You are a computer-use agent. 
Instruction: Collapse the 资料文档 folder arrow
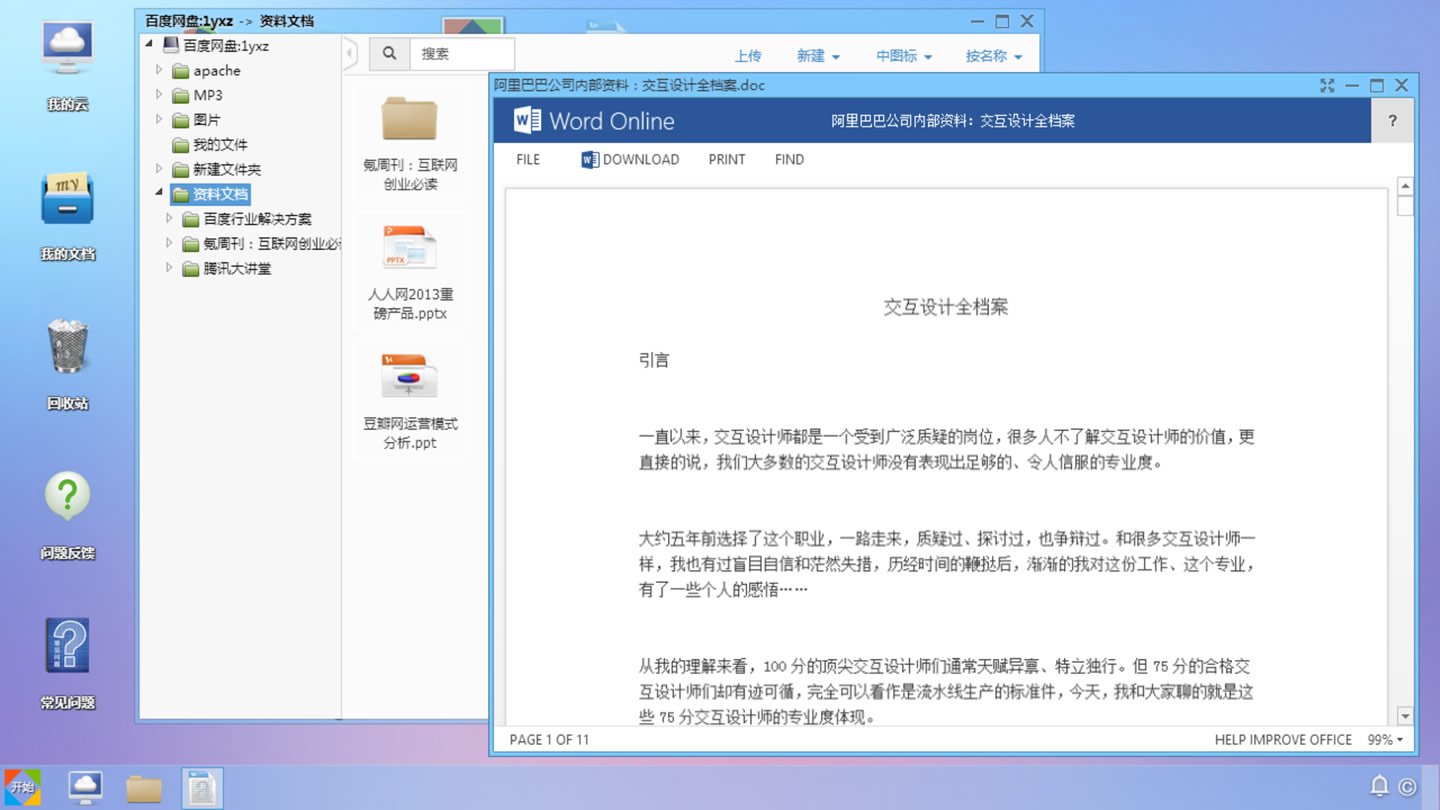(159, 193)
